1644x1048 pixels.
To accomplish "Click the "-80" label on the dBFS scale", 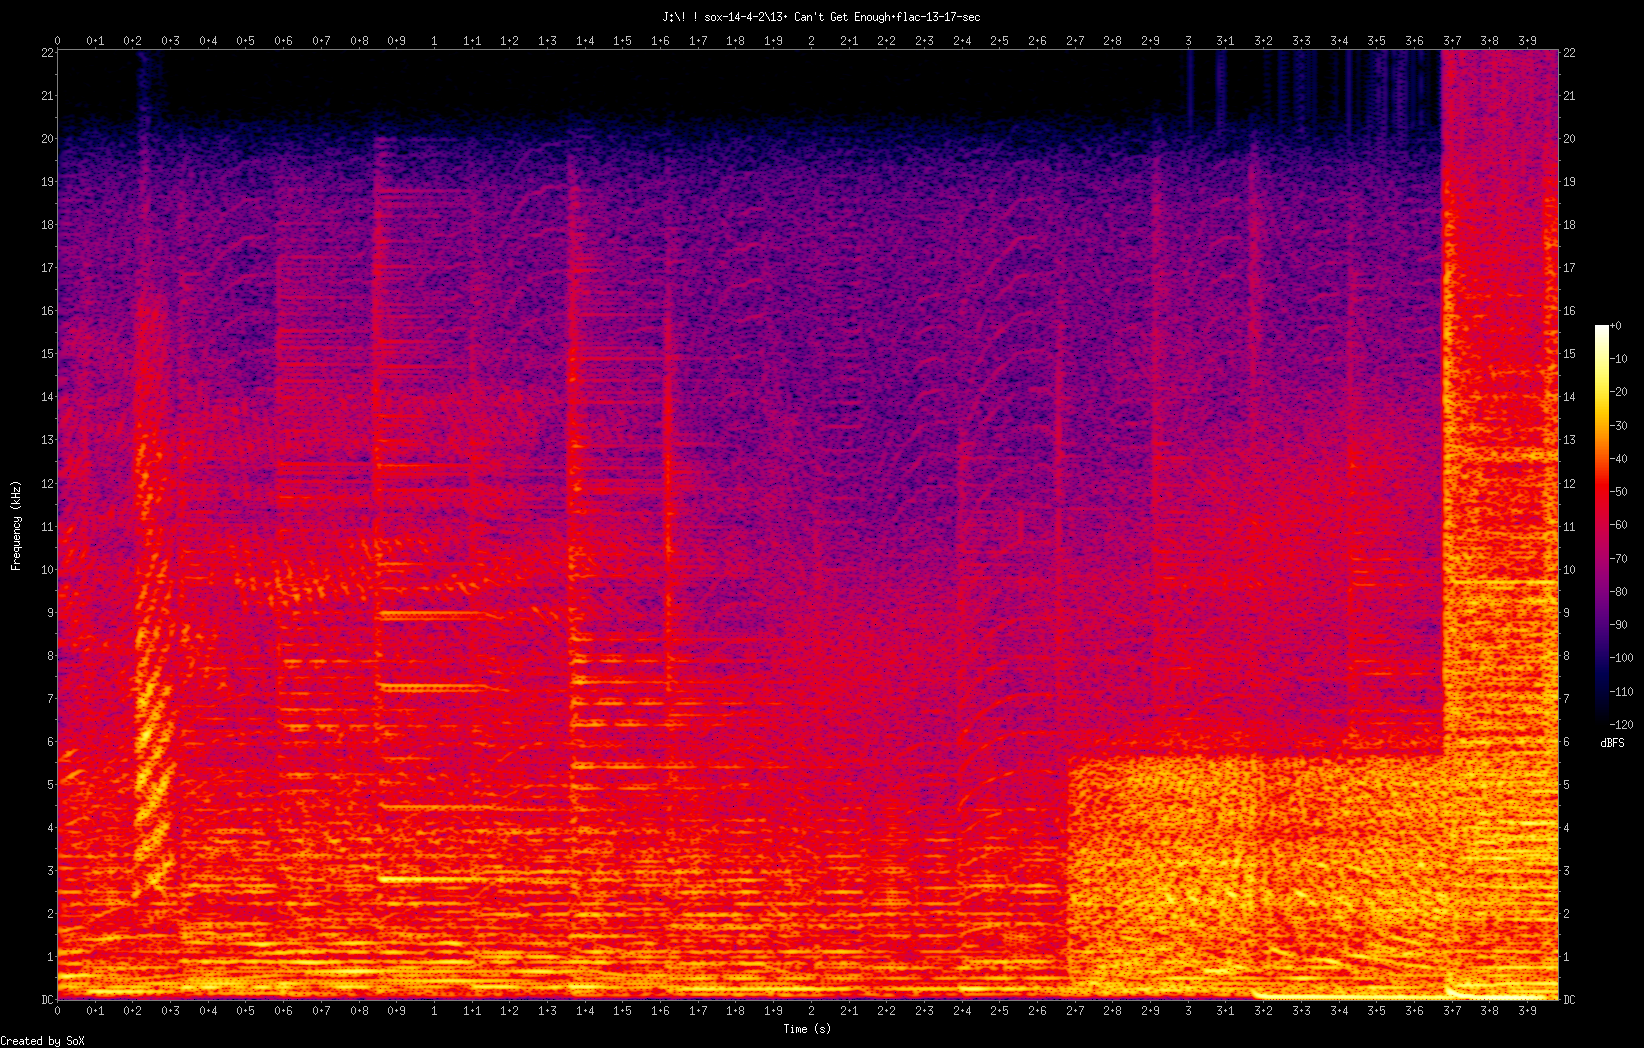I will coord(1619,592).
